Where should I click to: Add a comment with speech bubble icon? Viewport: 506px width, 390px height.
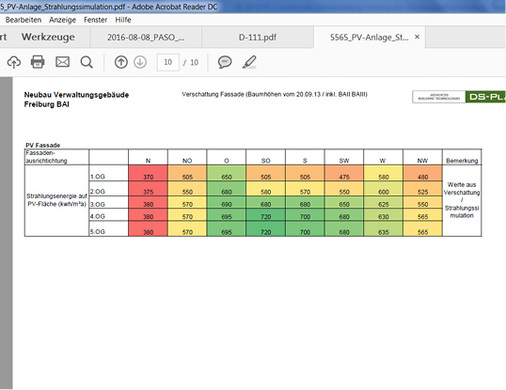225,62
